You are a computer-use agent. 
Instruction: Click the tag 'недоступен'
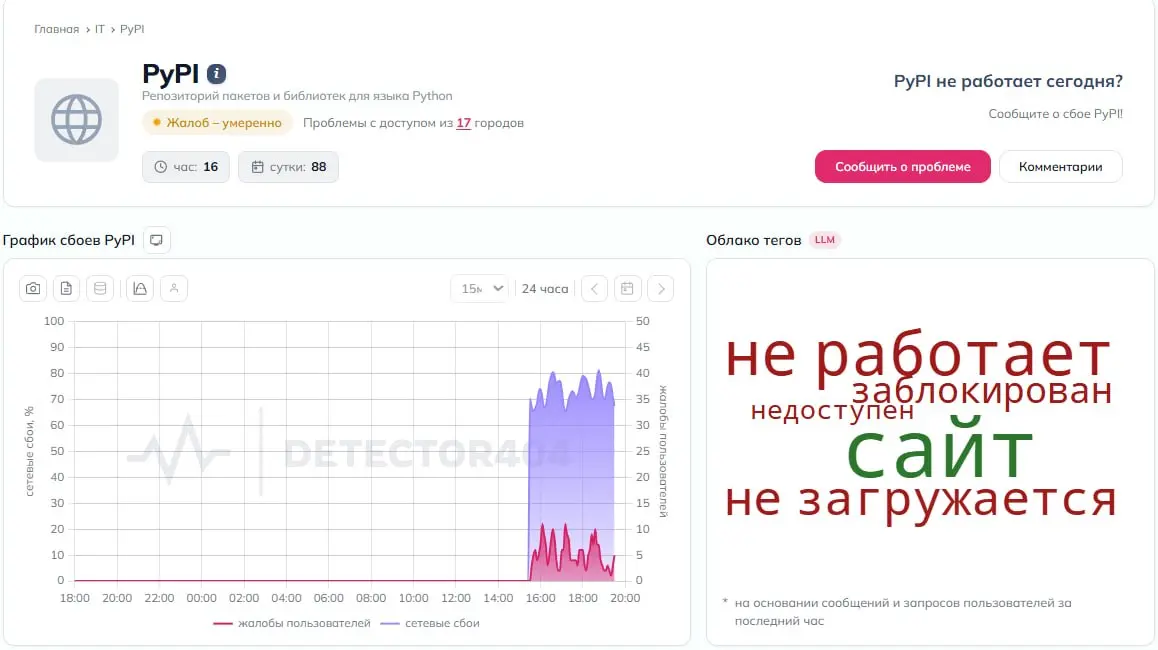tap(832, 410)
